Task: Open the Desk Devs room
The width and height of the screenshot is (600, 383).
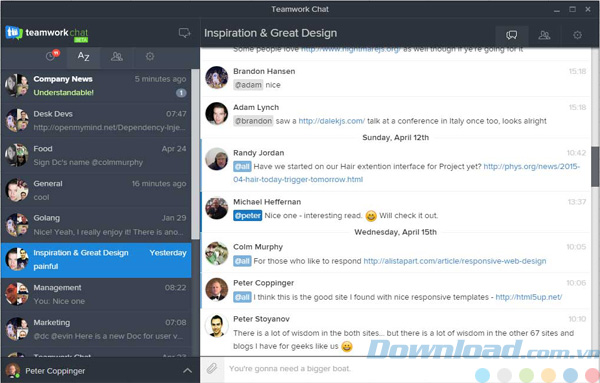Action: [96, 121]
